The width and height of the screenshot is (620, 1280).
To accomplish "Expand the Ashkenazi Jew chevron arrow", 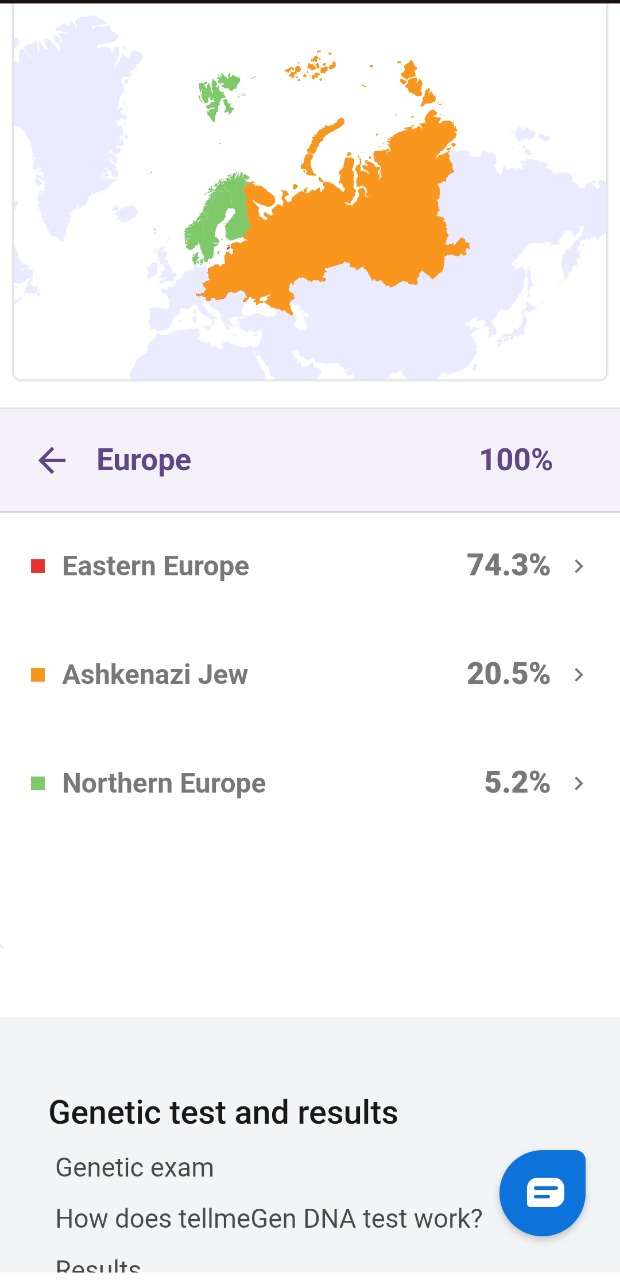I will point(579,675).
